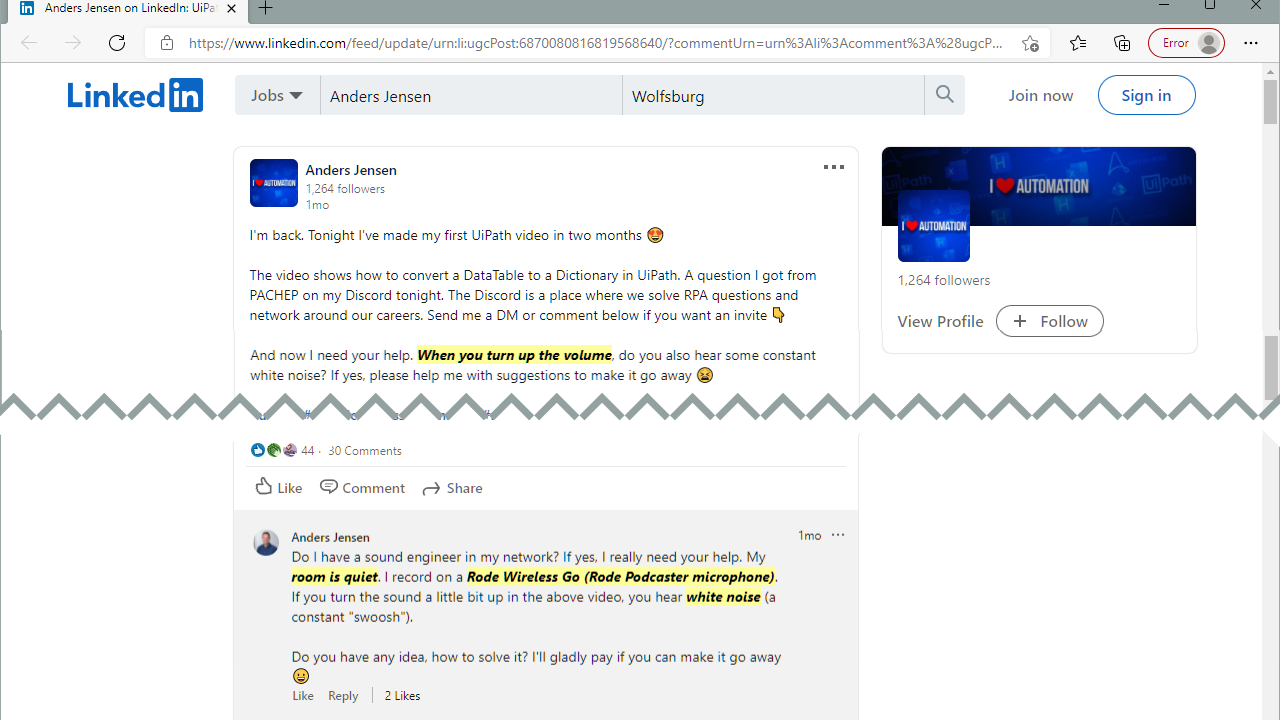Open the Favorites list icon
The height and width of the screenshot is (720, 1280).
point(1078,43)
